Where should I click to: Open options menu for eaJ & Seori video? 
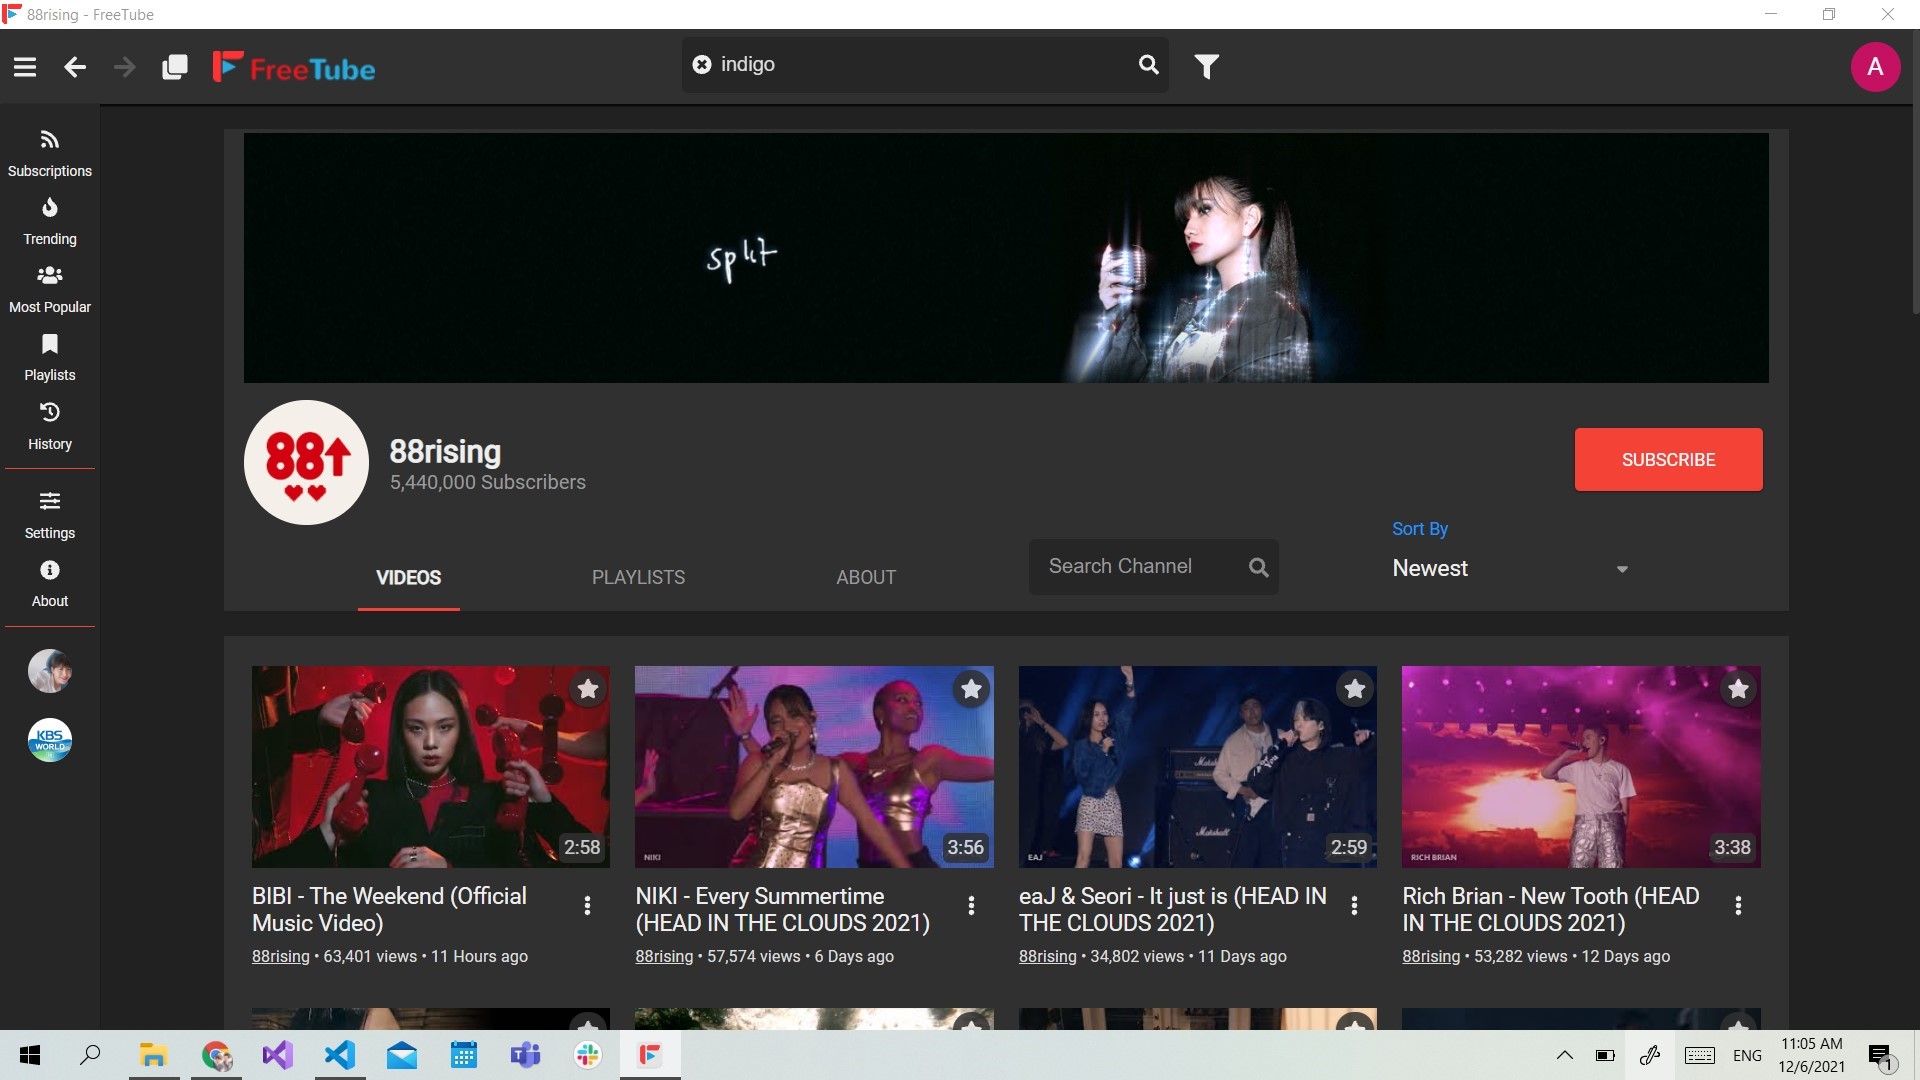pyautogui.click(x=1354, y=905)
